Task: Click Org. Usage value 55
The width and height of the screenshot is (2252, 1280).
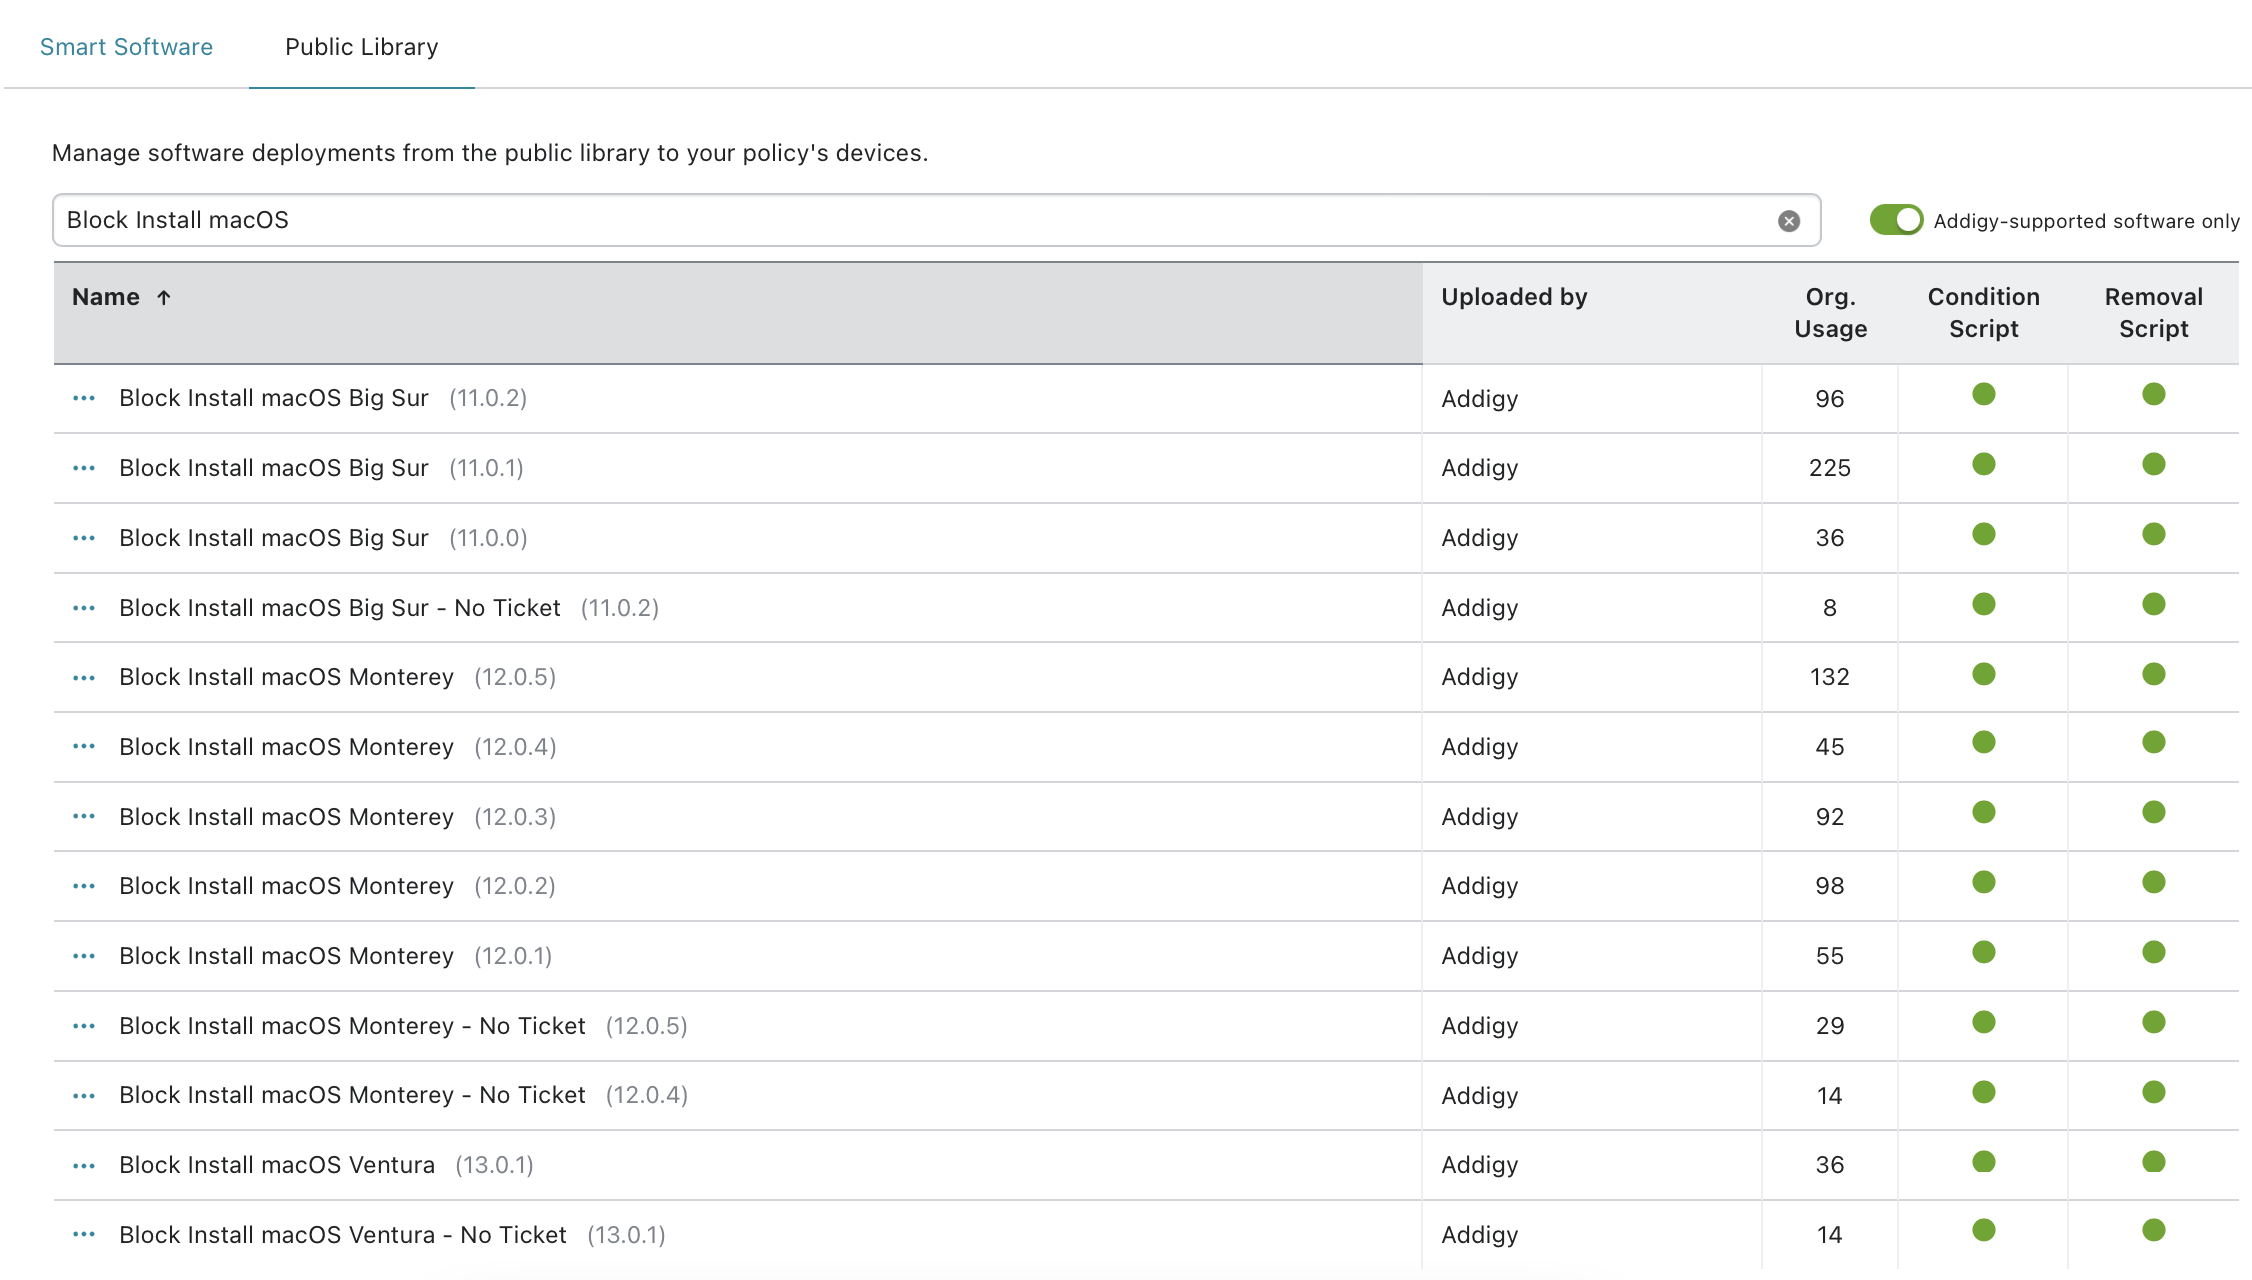Action: [x=1830, y=956]
